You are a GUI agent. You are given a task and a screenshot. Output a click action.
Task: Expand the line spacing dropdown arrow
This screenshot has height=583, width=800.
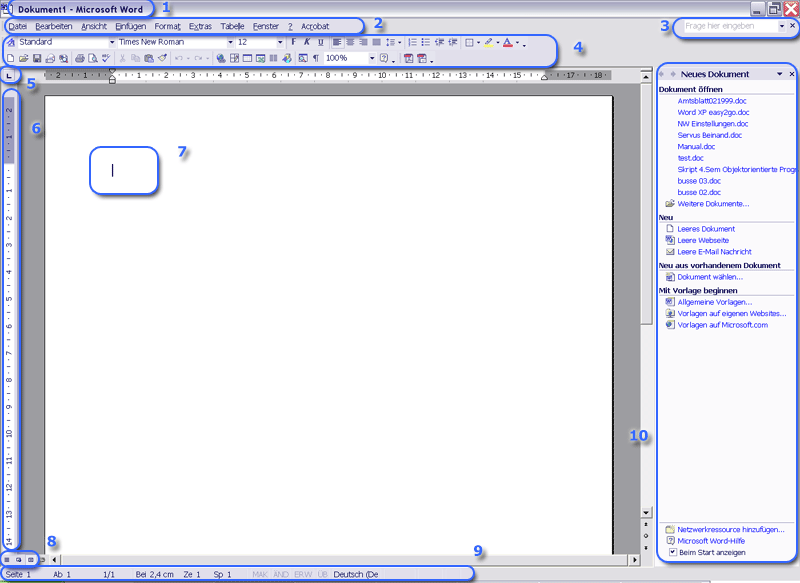pyautogui.click(x=399, y=42)
